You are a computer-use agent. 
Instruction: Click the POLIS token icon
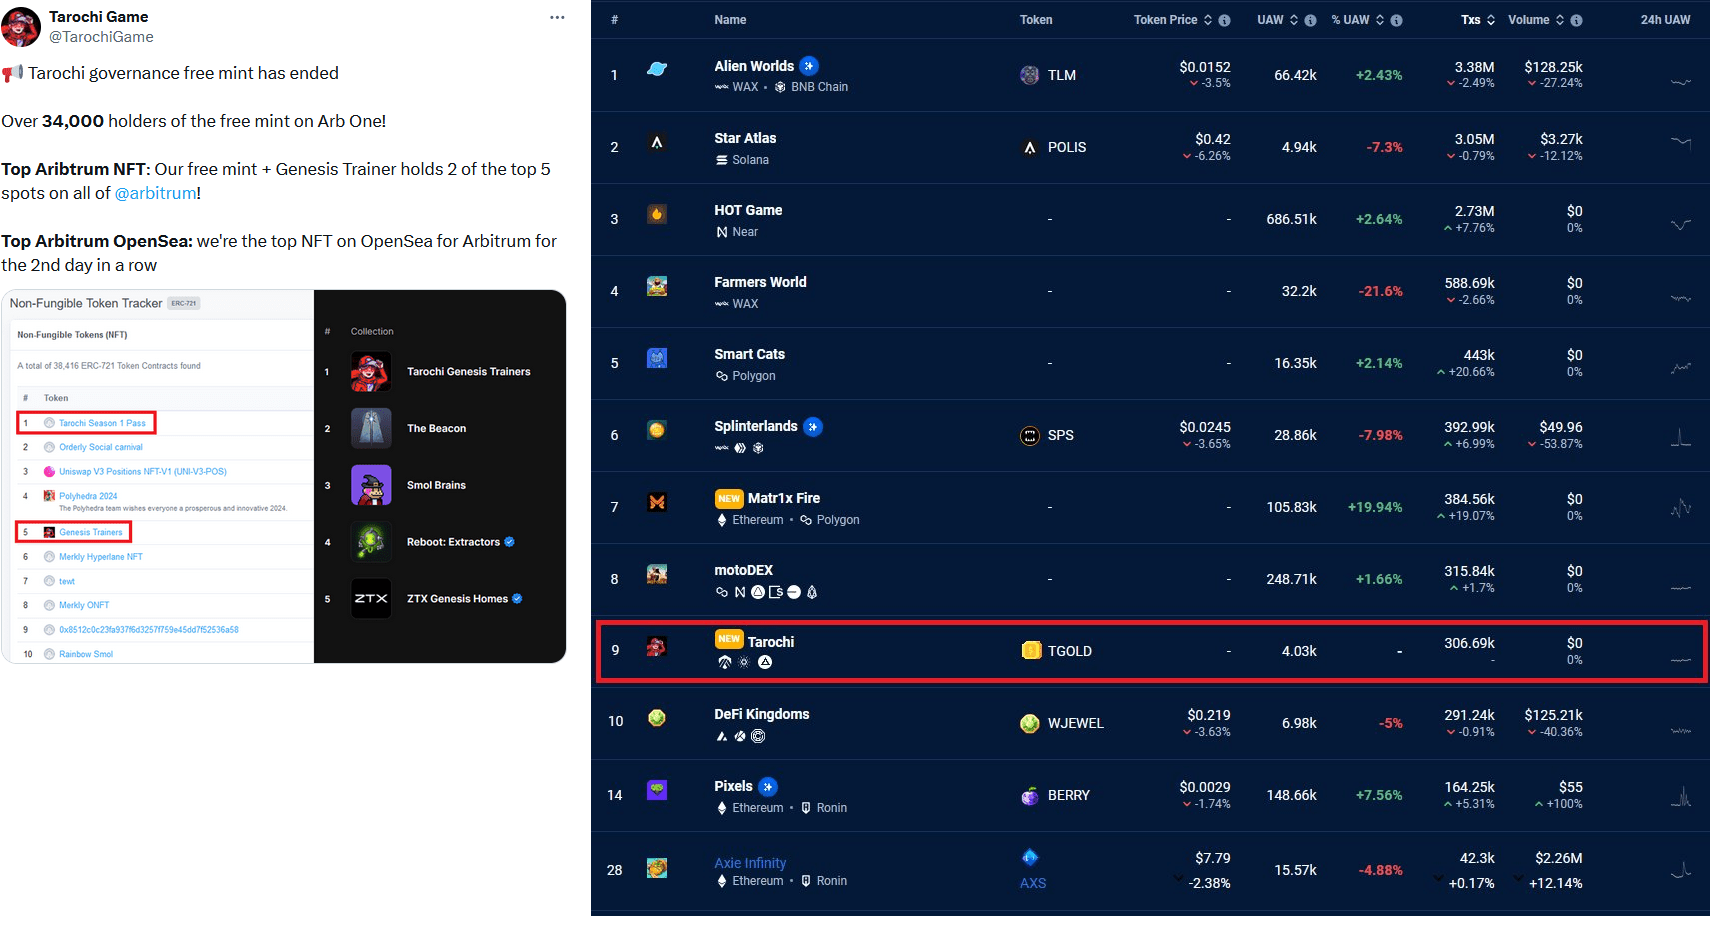point(1030,147)
